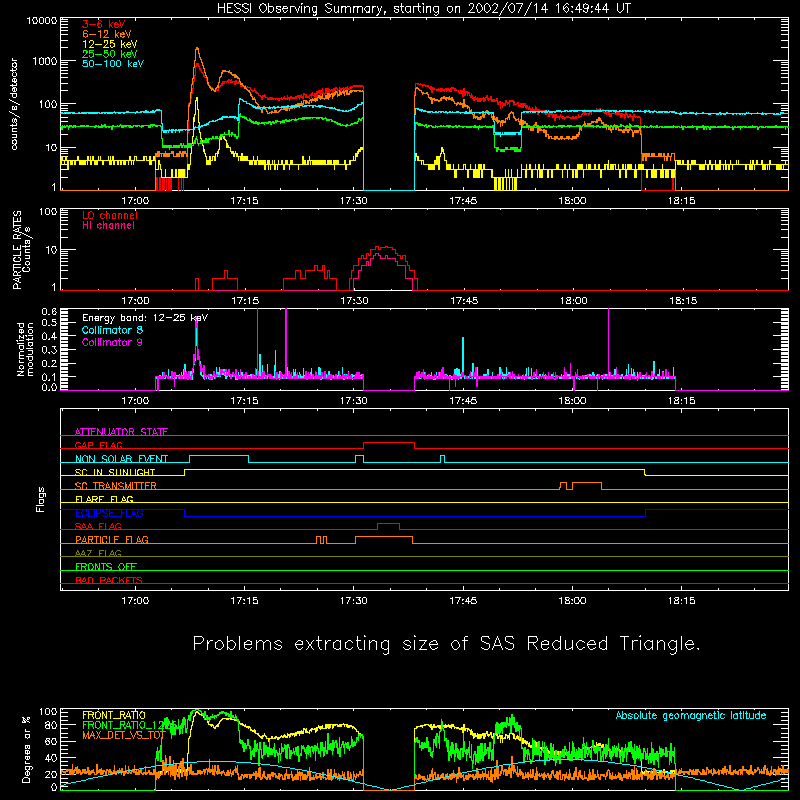Click the 'Degrees or %' axis label

[26, 749]
